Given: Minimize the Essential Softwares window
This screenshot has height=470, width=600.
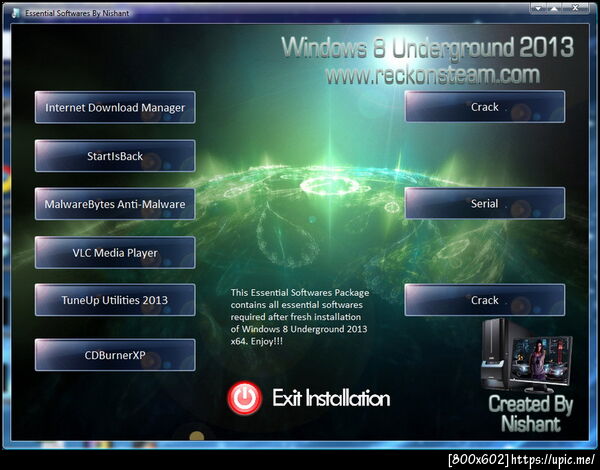Looking at the screenshot, I should click(x=538, y=8).
